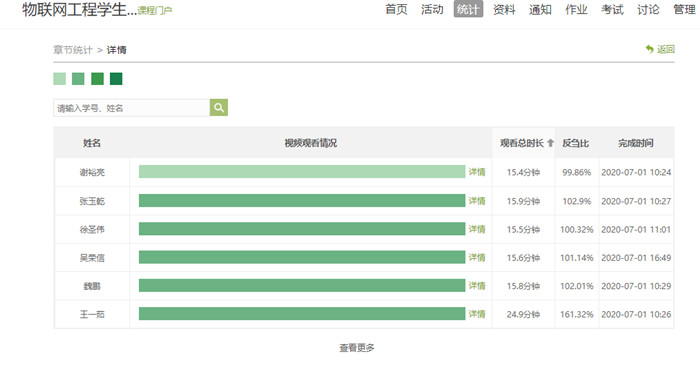
Task: Click the 2020-07-01 11:01 completion time
Action: 636,230
